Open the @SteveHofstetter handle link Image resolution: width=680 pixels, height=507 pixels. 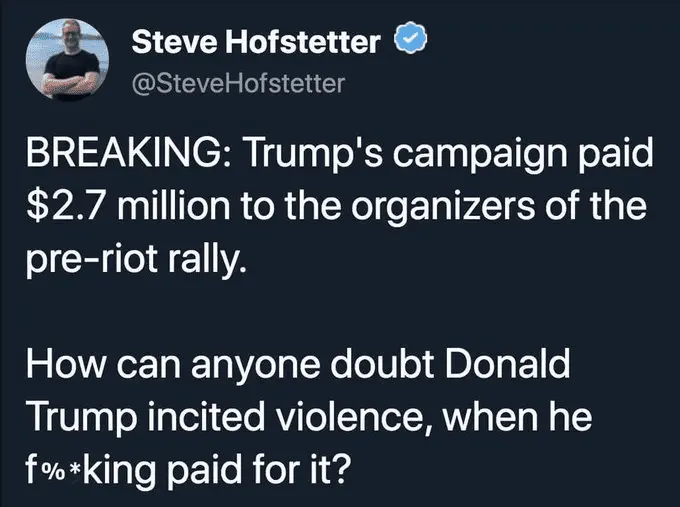238,83
